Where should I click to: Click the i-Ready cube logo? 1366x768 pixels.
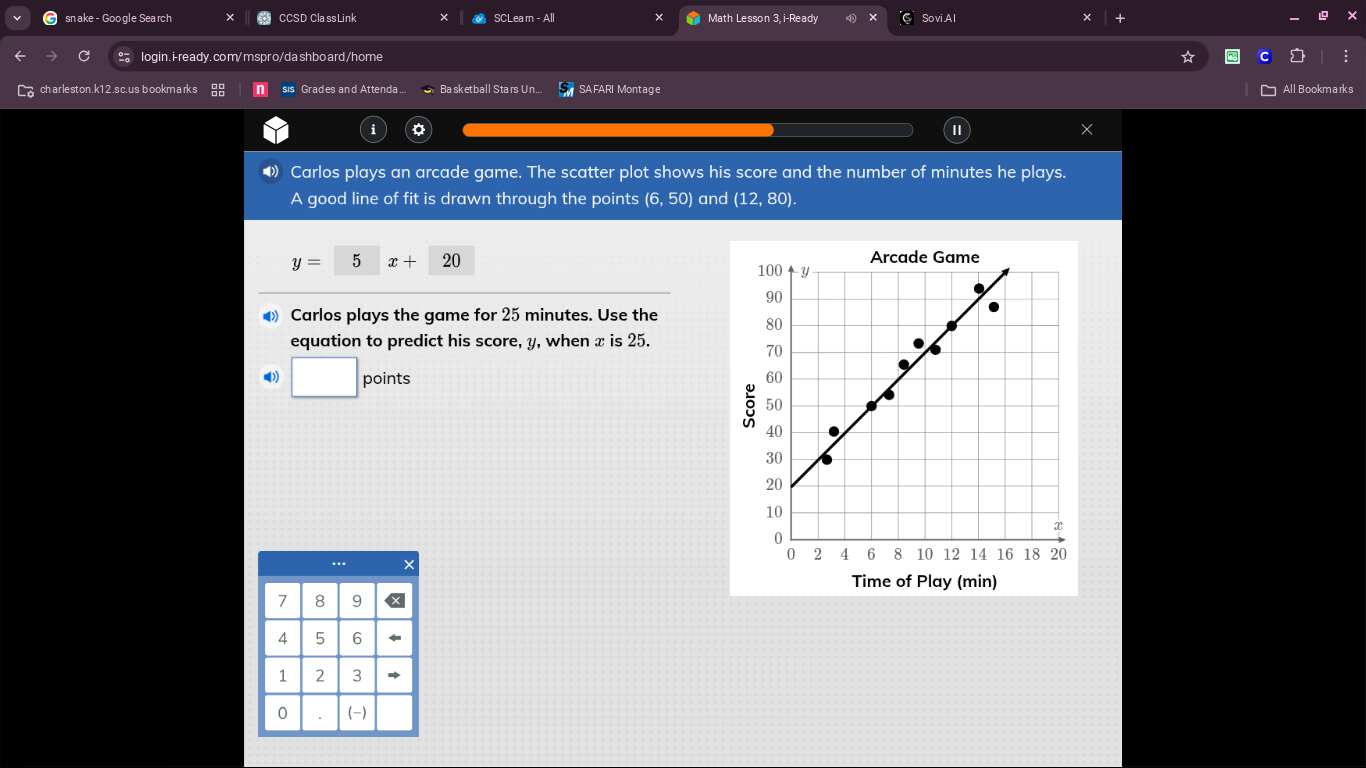coord(275,129)
